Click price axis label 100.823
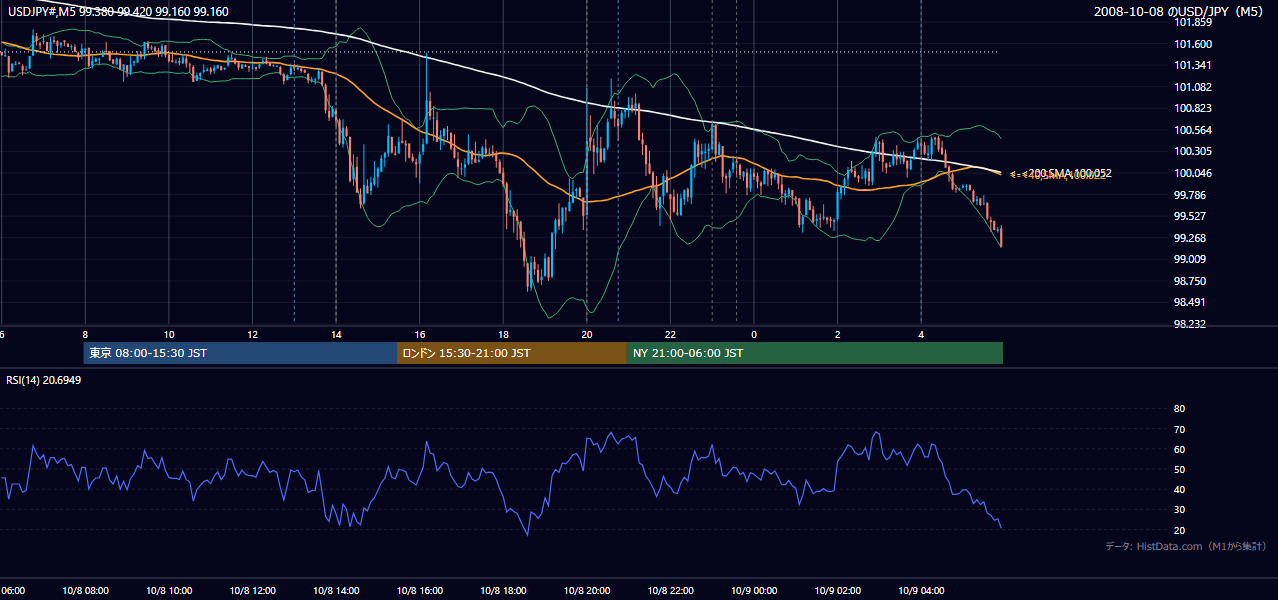Screen dimensions: 1278x600 point(1194,109)
